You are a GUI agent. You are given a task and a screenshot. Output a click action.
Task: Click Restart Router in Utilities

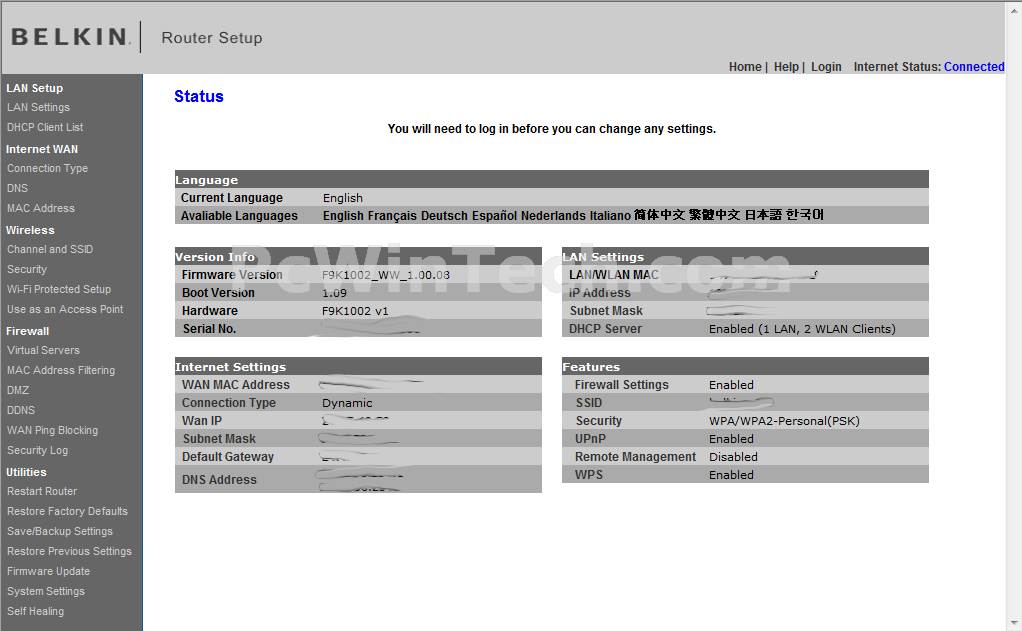point(42,491)
